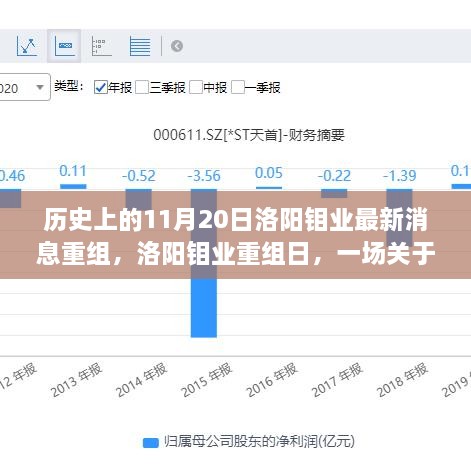Click the 历史上的11月20日洛阳钼业 headline banner
Image resolution: width=471 pixels, height=471 pixels.
[x=235, y=235]
